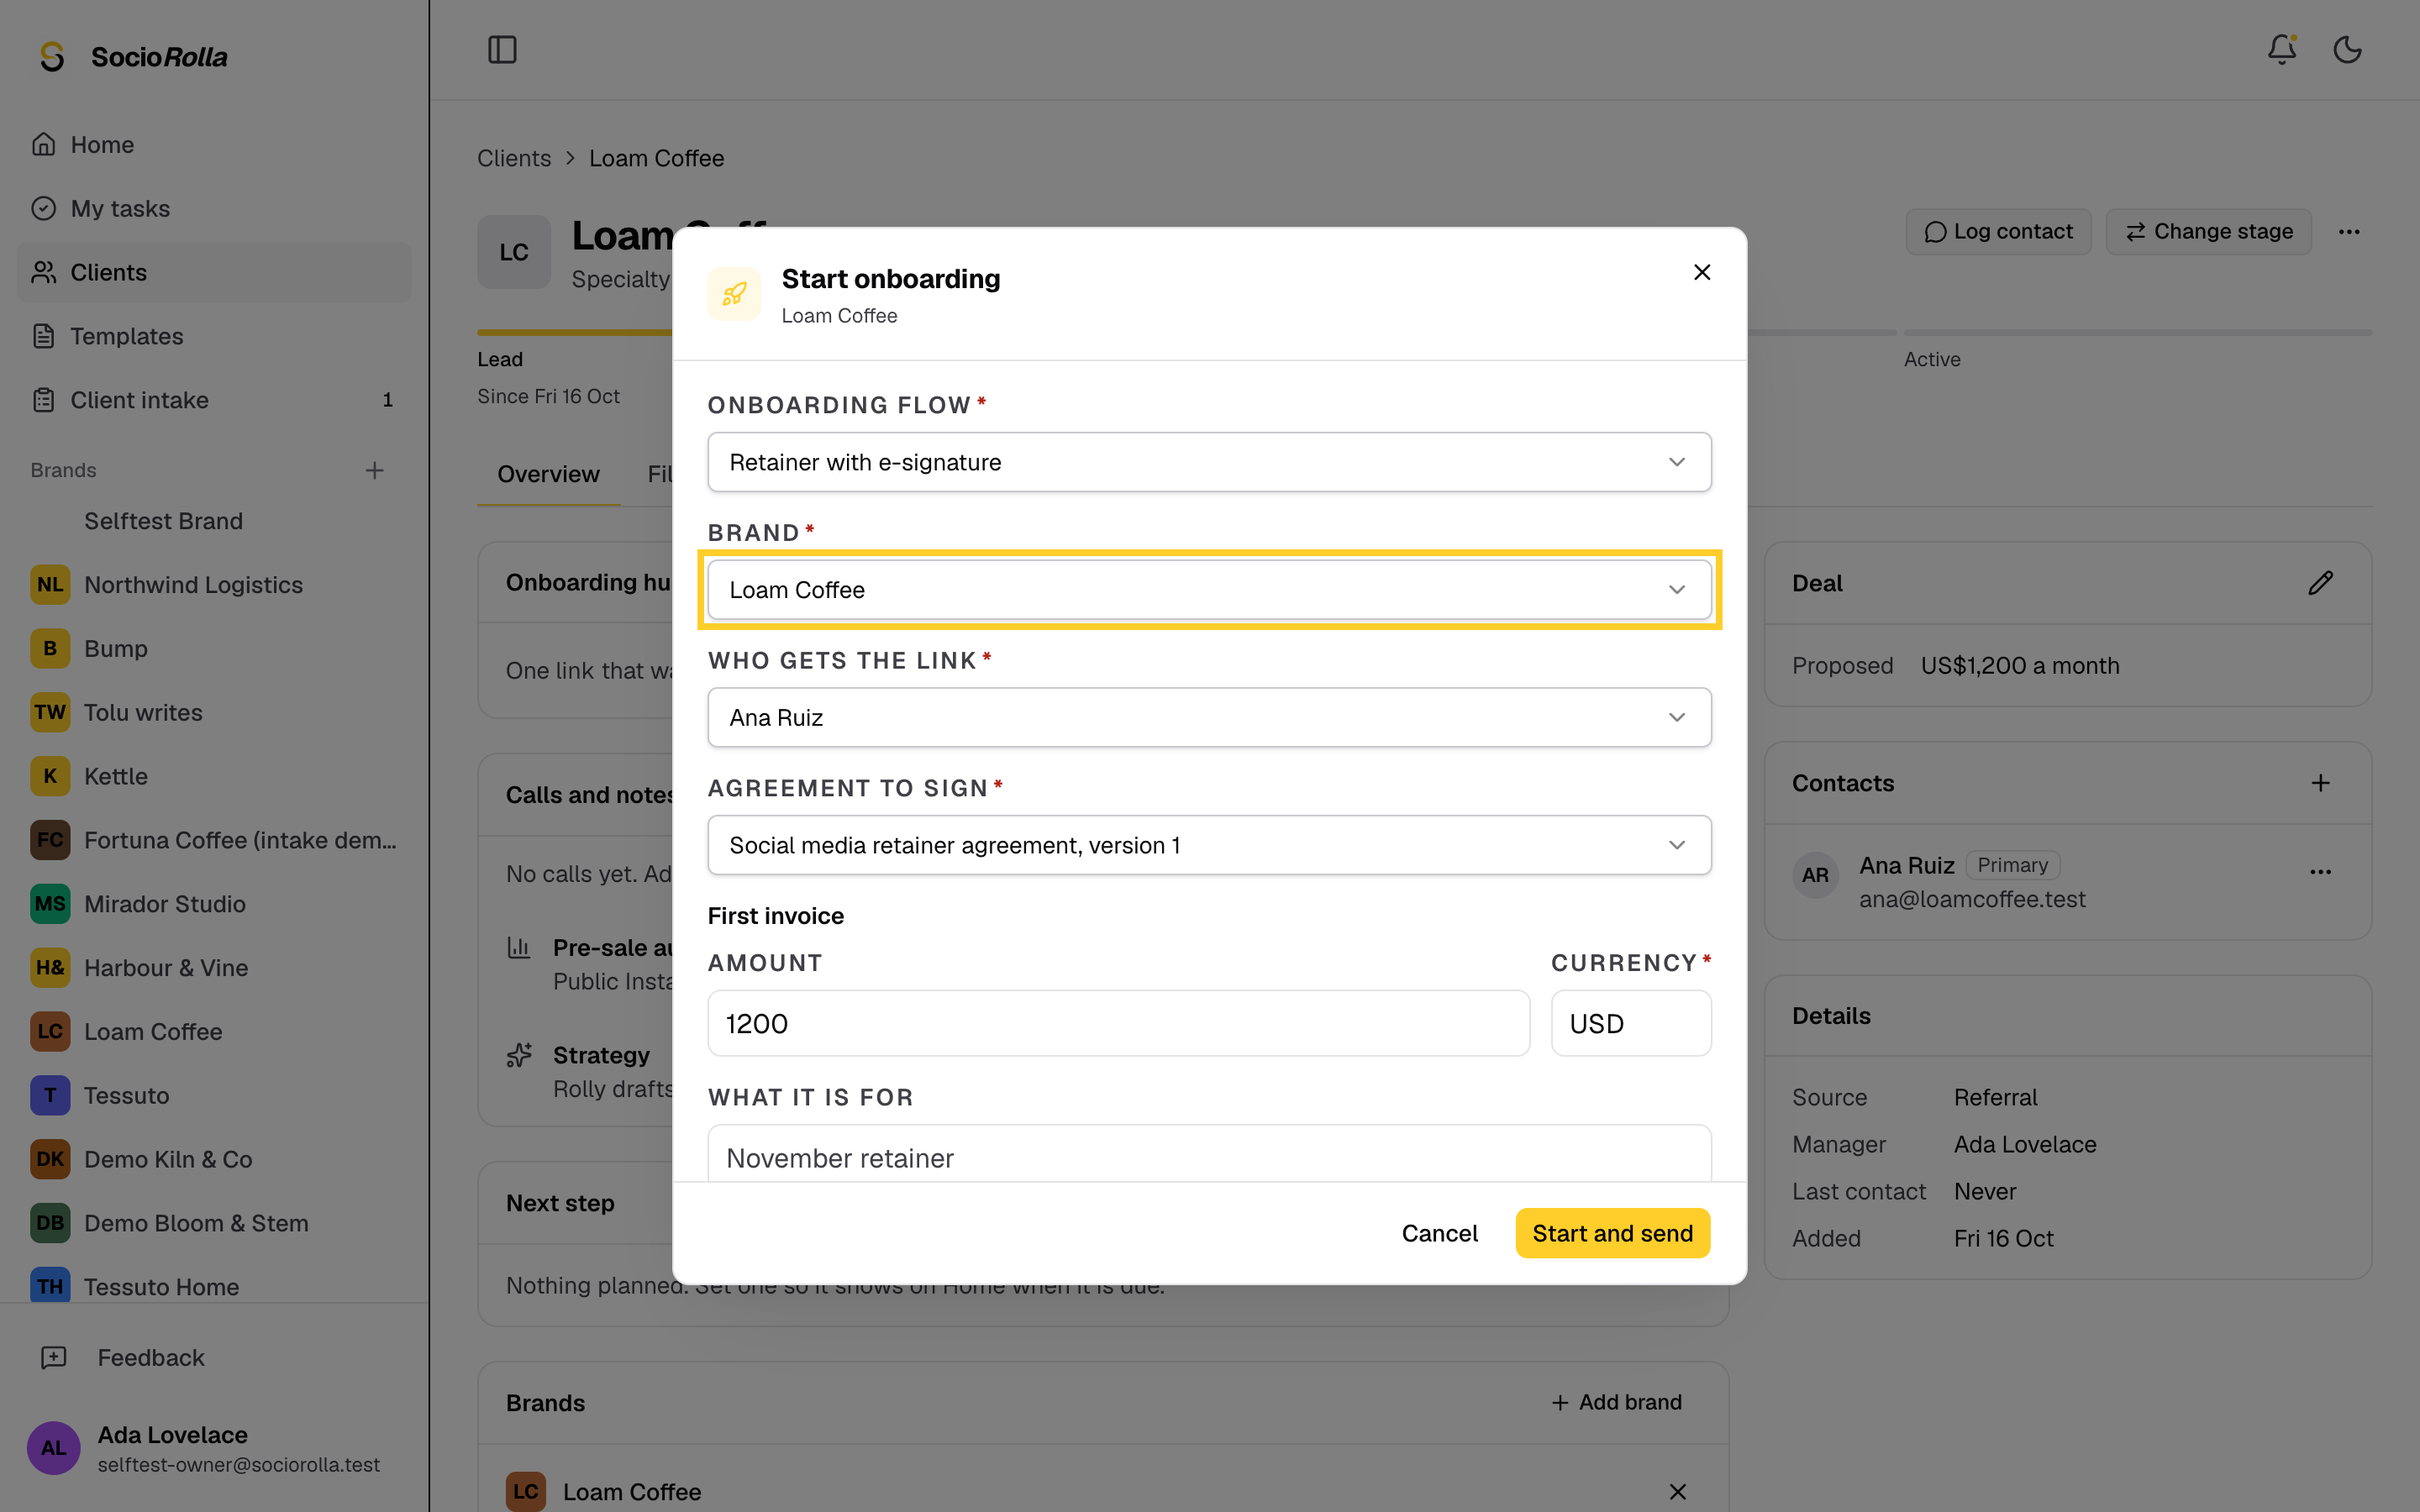Open Ada Lovelace account menu

(215, 1447)
